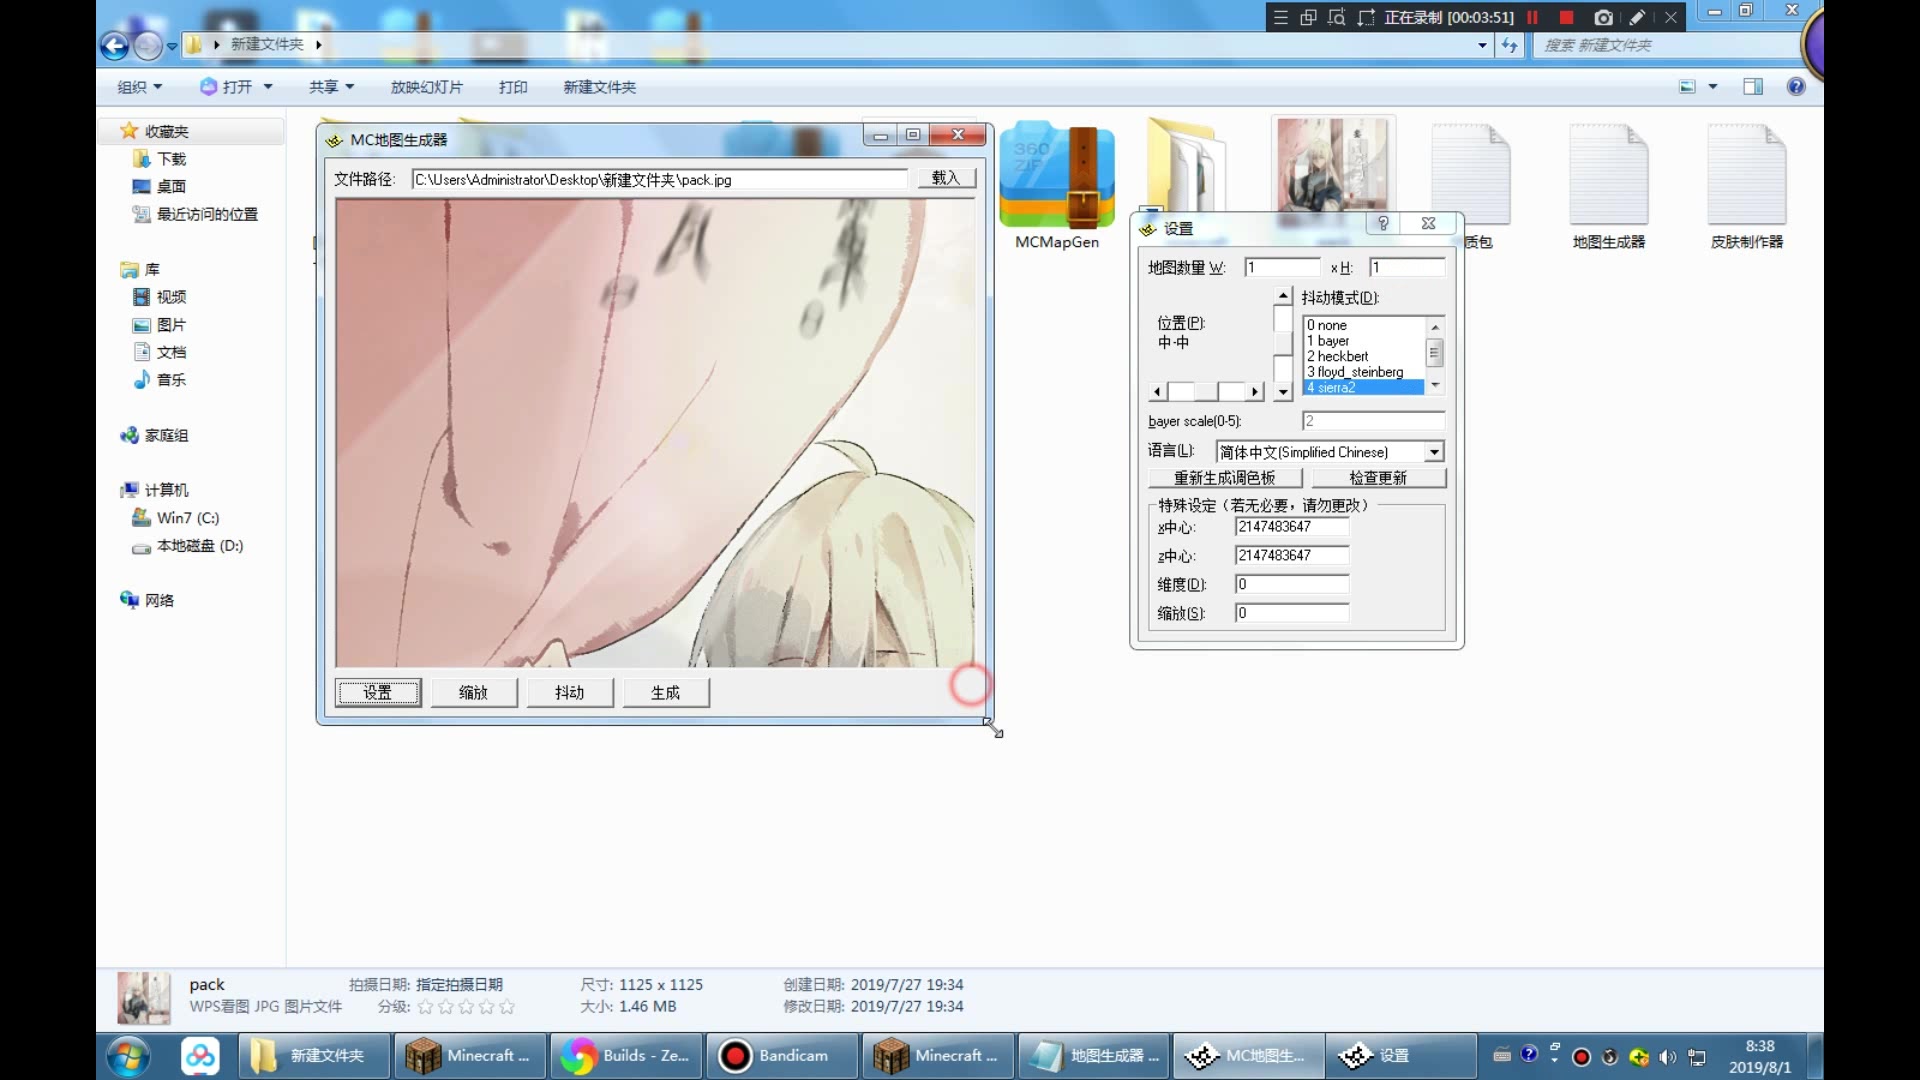The width and height of the screenshot is (1920, 1080).
Task: Click the 文件路径 input field
Action: pos(660,179)
